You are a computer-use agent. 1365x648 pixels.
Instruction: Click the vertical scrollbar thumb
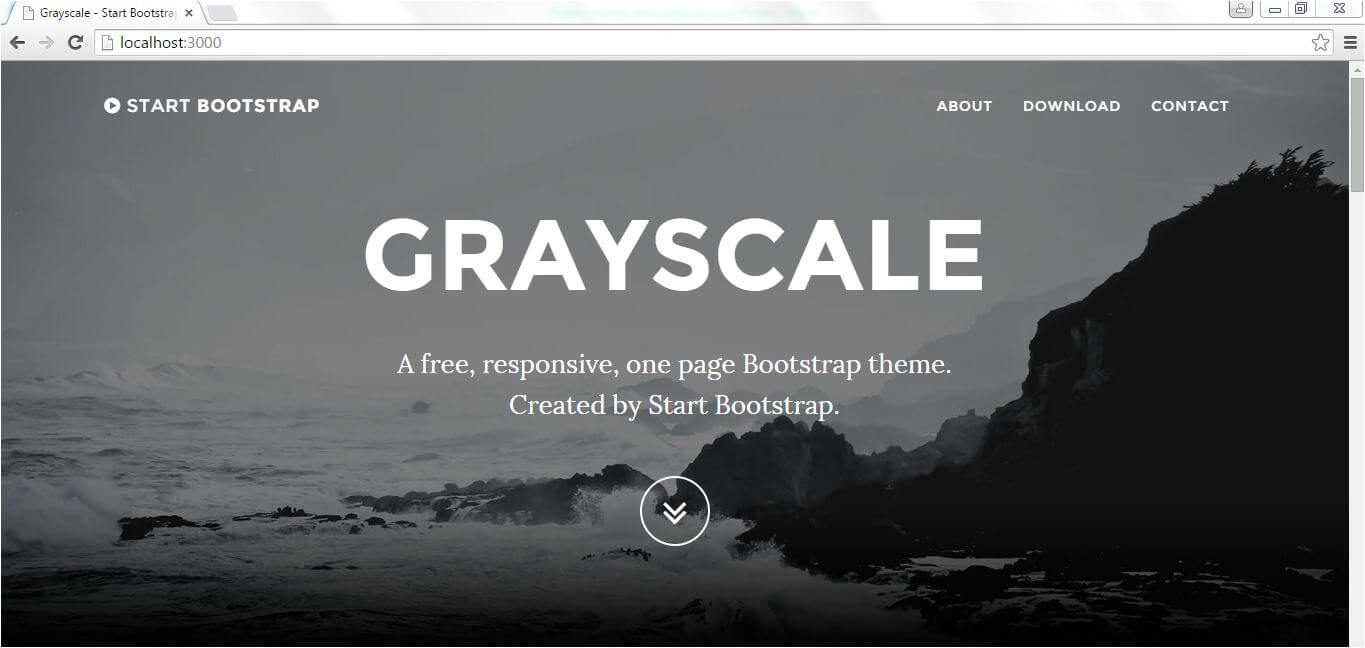click(x=1357, y=133)
